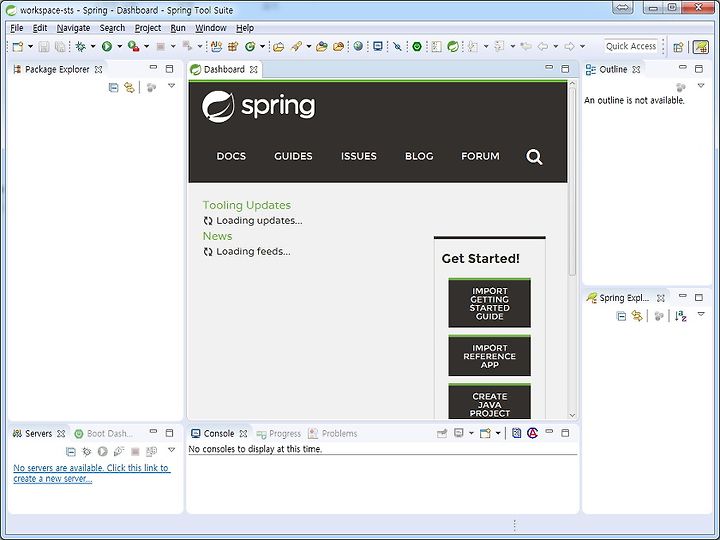The image size is (720, 540).
Task: Switch to the Problems tab
Action: [333, 433]
